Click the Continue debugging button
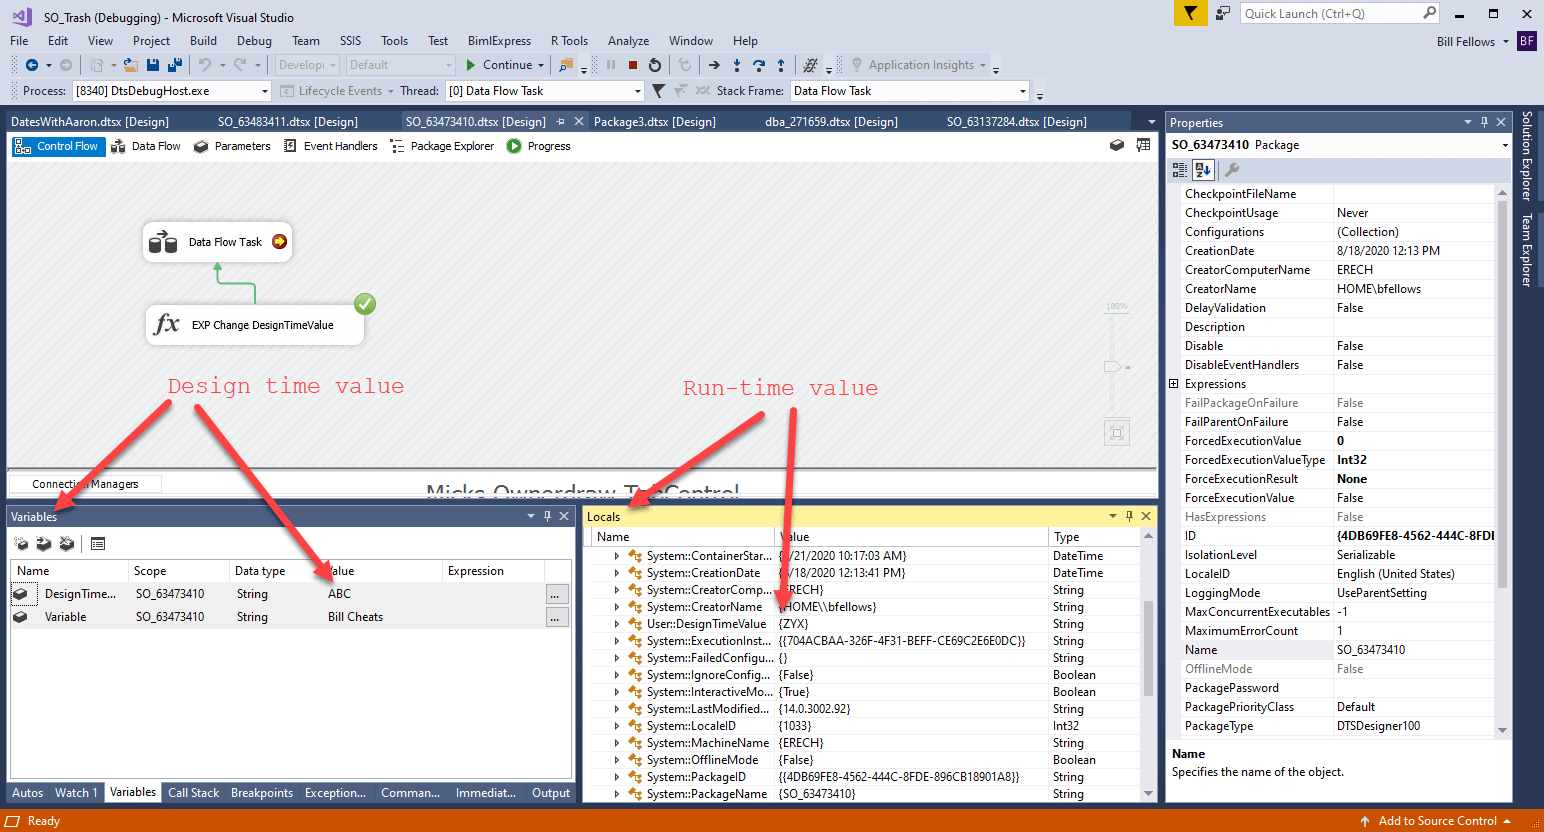Viewport: 1544px width, 832px height. [499, 65]
